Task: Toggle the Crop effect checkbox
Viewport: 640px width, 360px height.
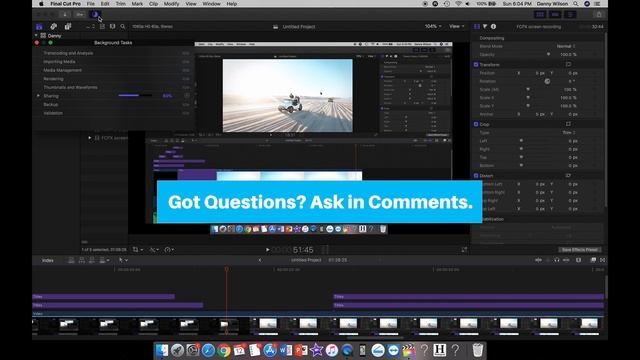Action: tap(476, 124)
